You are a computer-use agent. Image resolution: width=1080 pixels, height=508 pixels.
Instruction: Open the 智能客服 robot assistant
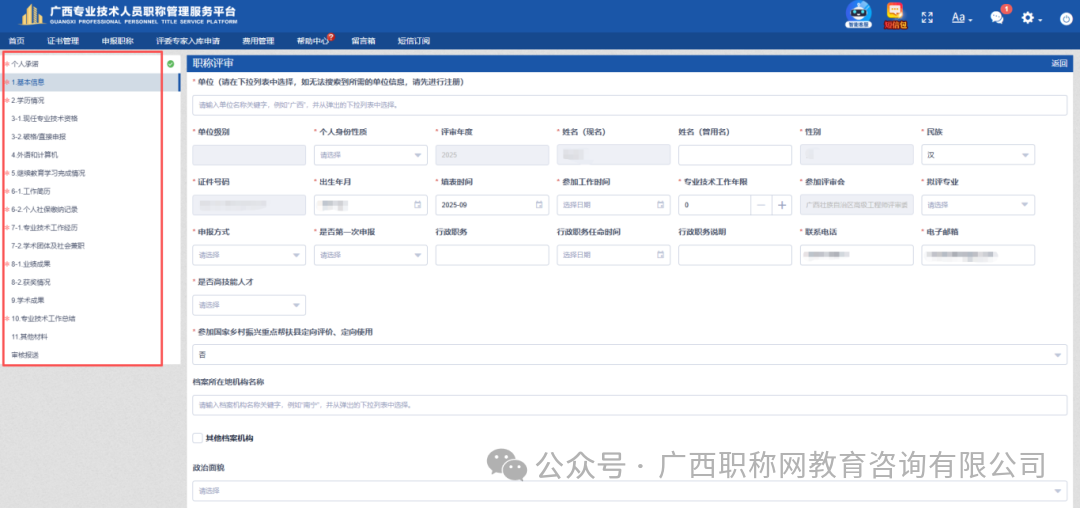(858, 15)
